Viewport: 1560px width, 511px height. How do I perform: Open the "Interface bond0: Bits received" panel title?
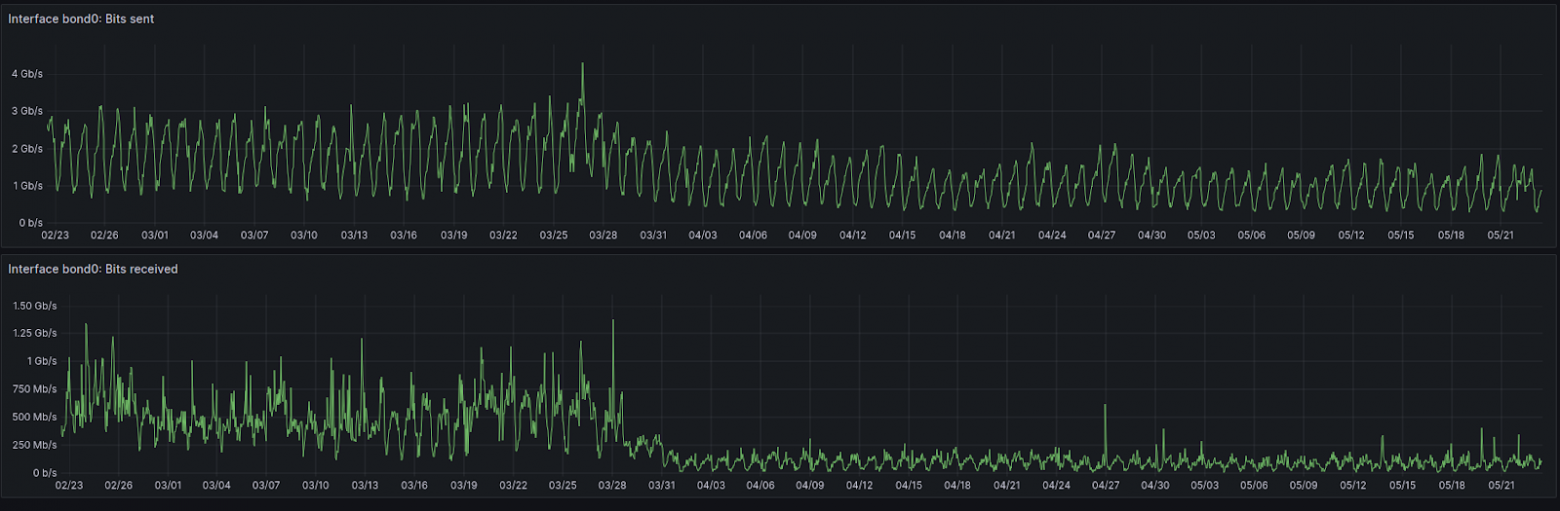(x=92, y=269)
